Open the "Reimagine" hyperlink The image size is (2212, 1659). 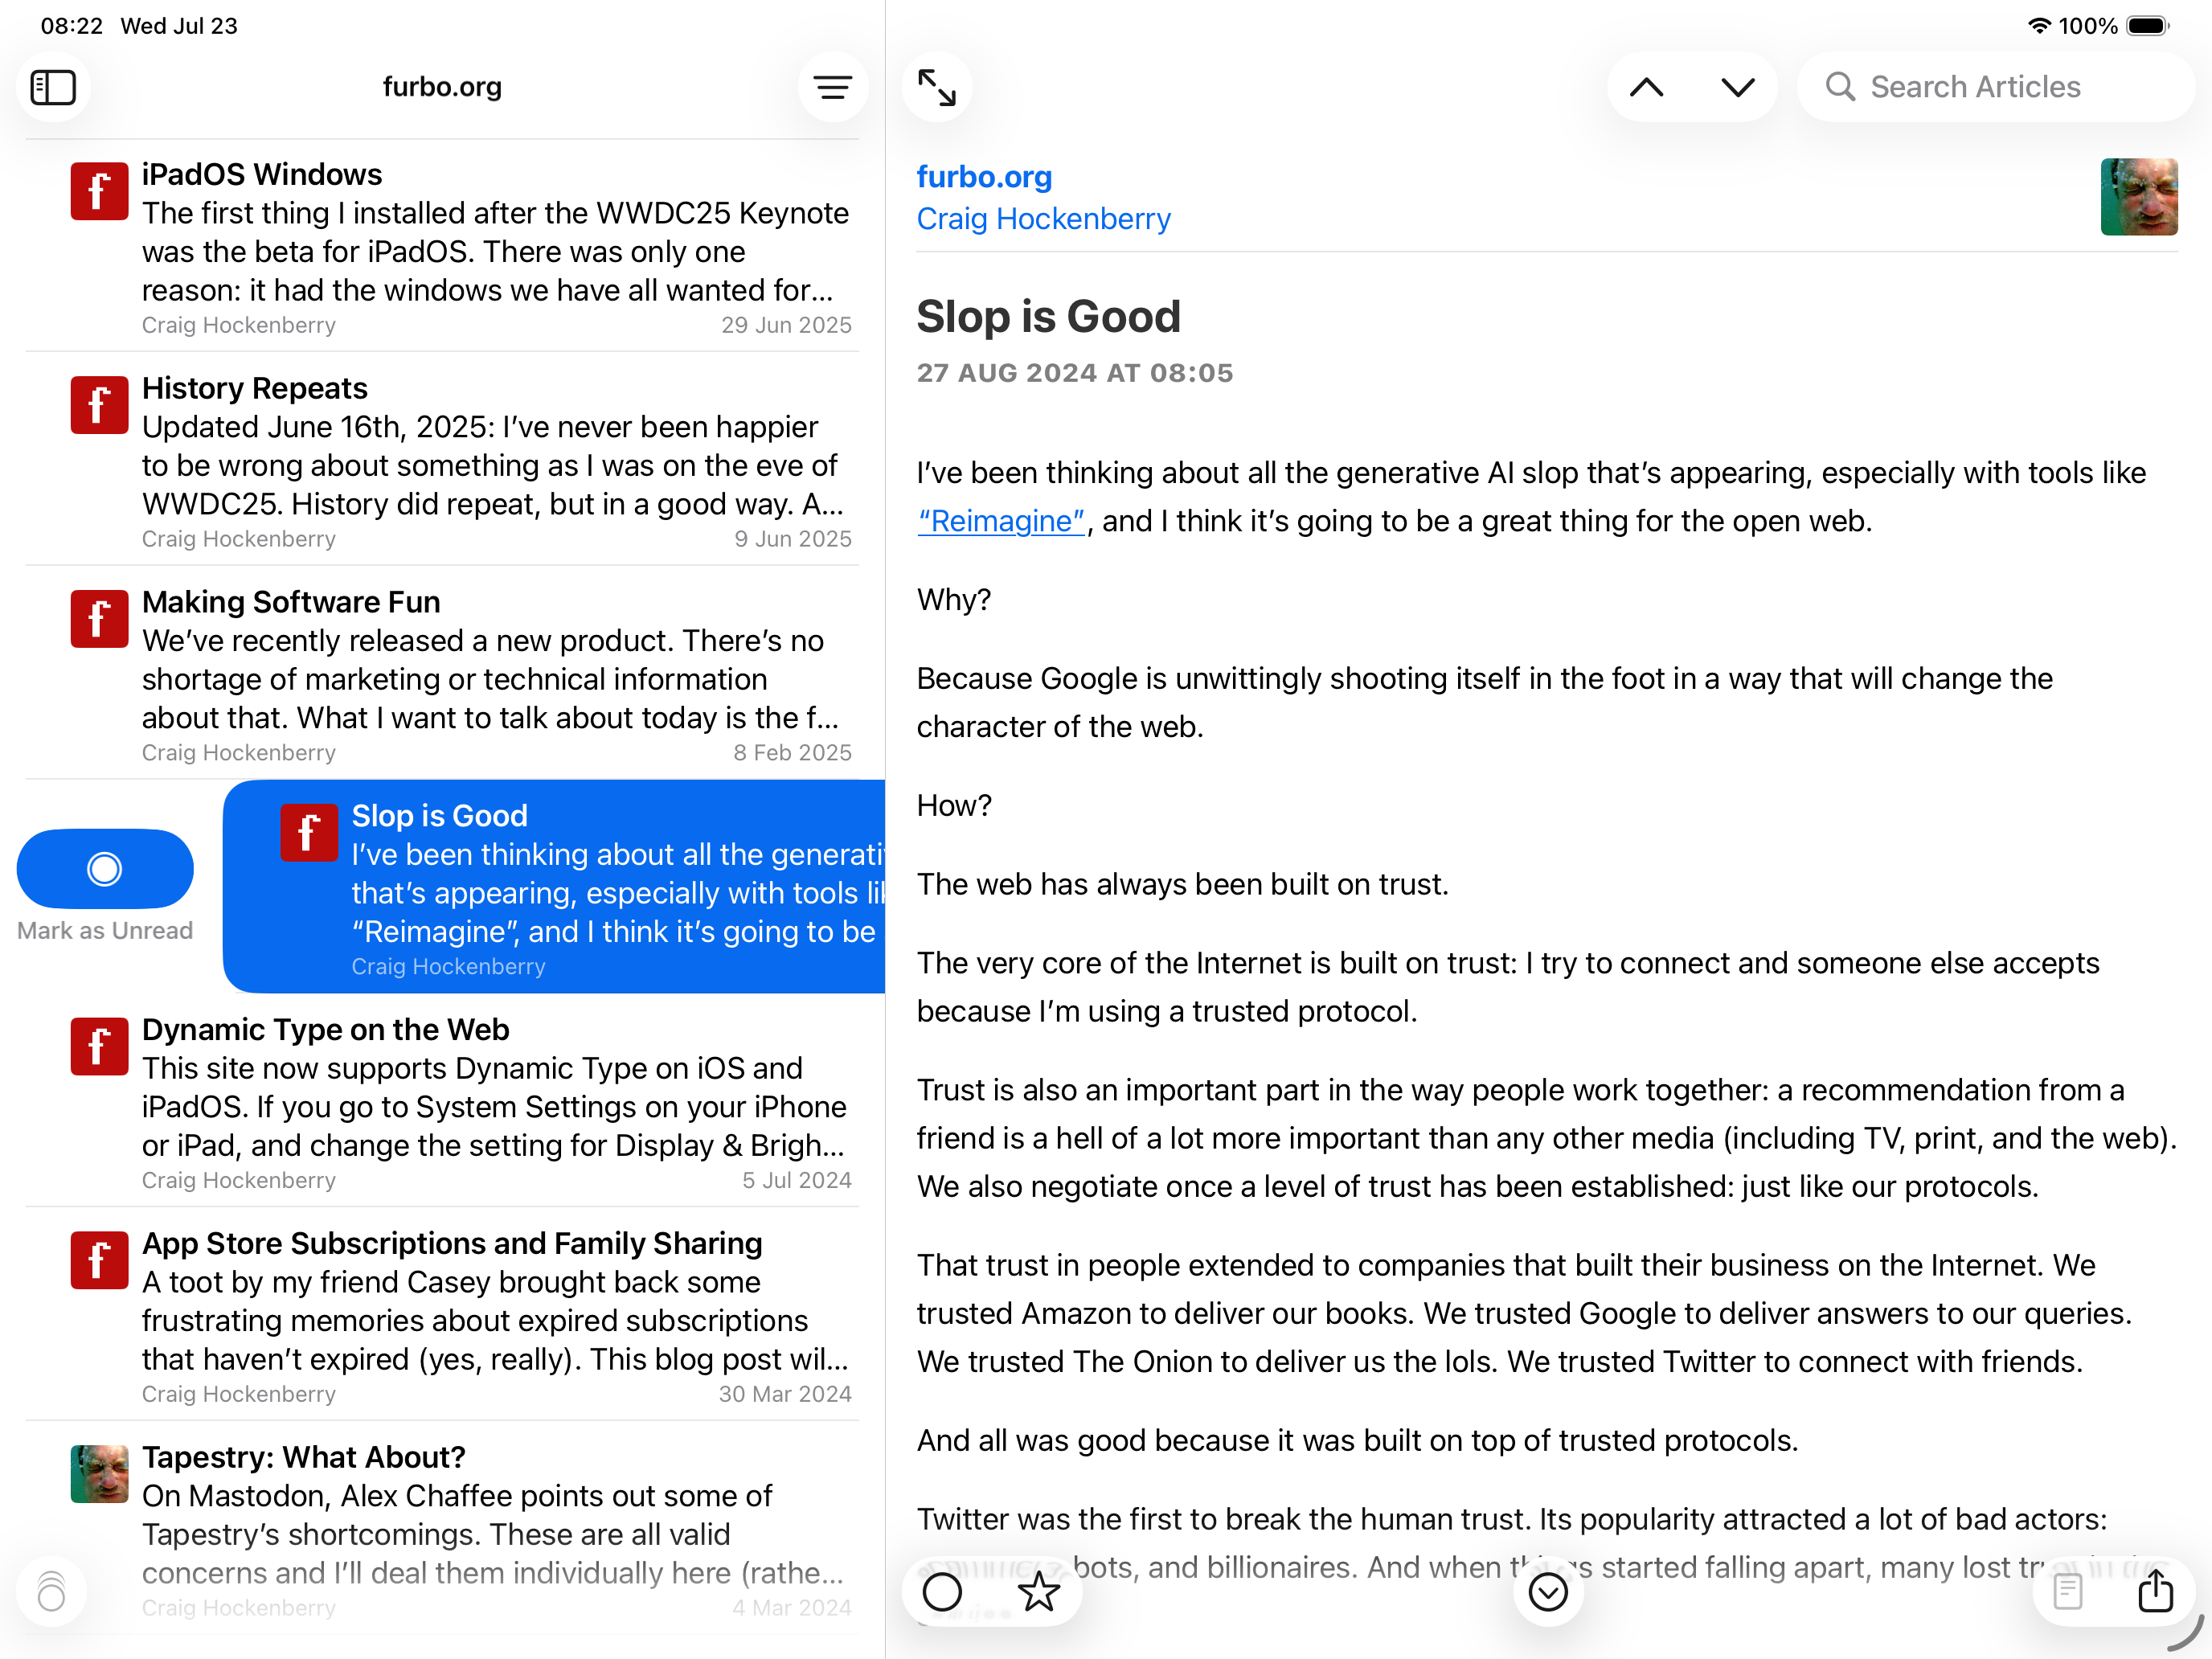click(x=1001, y=521)
